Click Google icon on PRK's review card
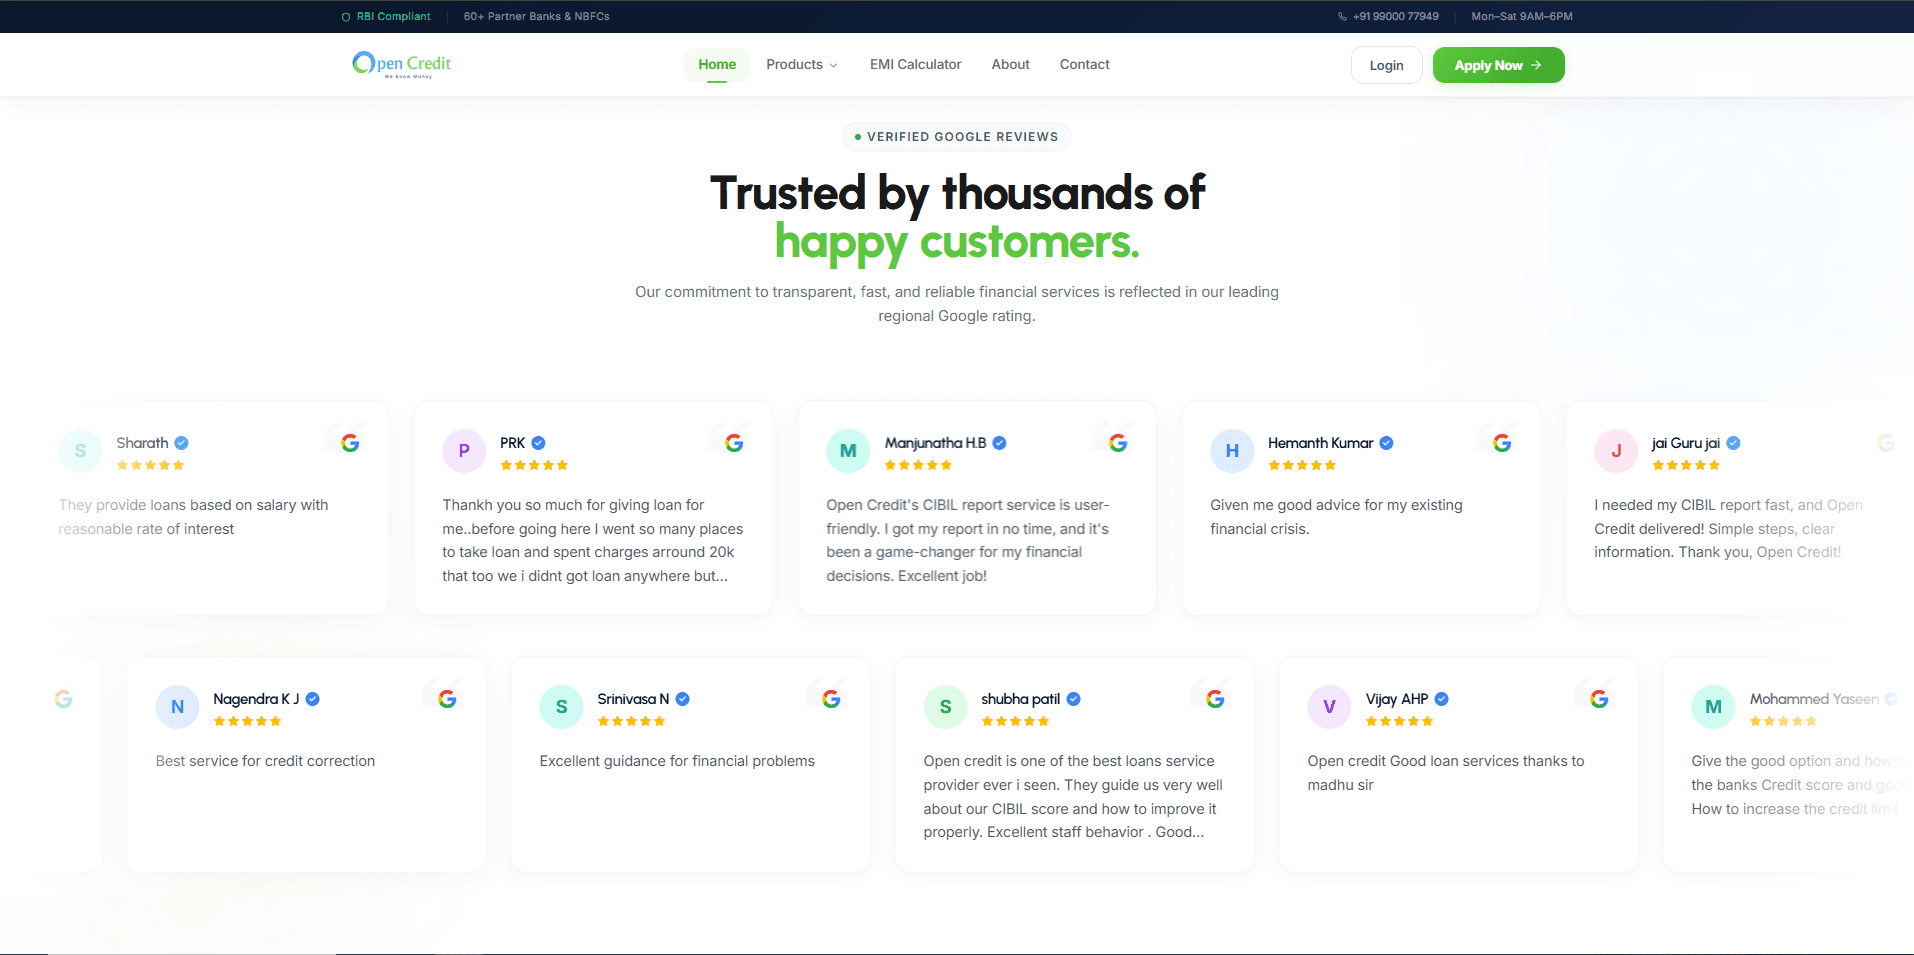 coord(734,443)
